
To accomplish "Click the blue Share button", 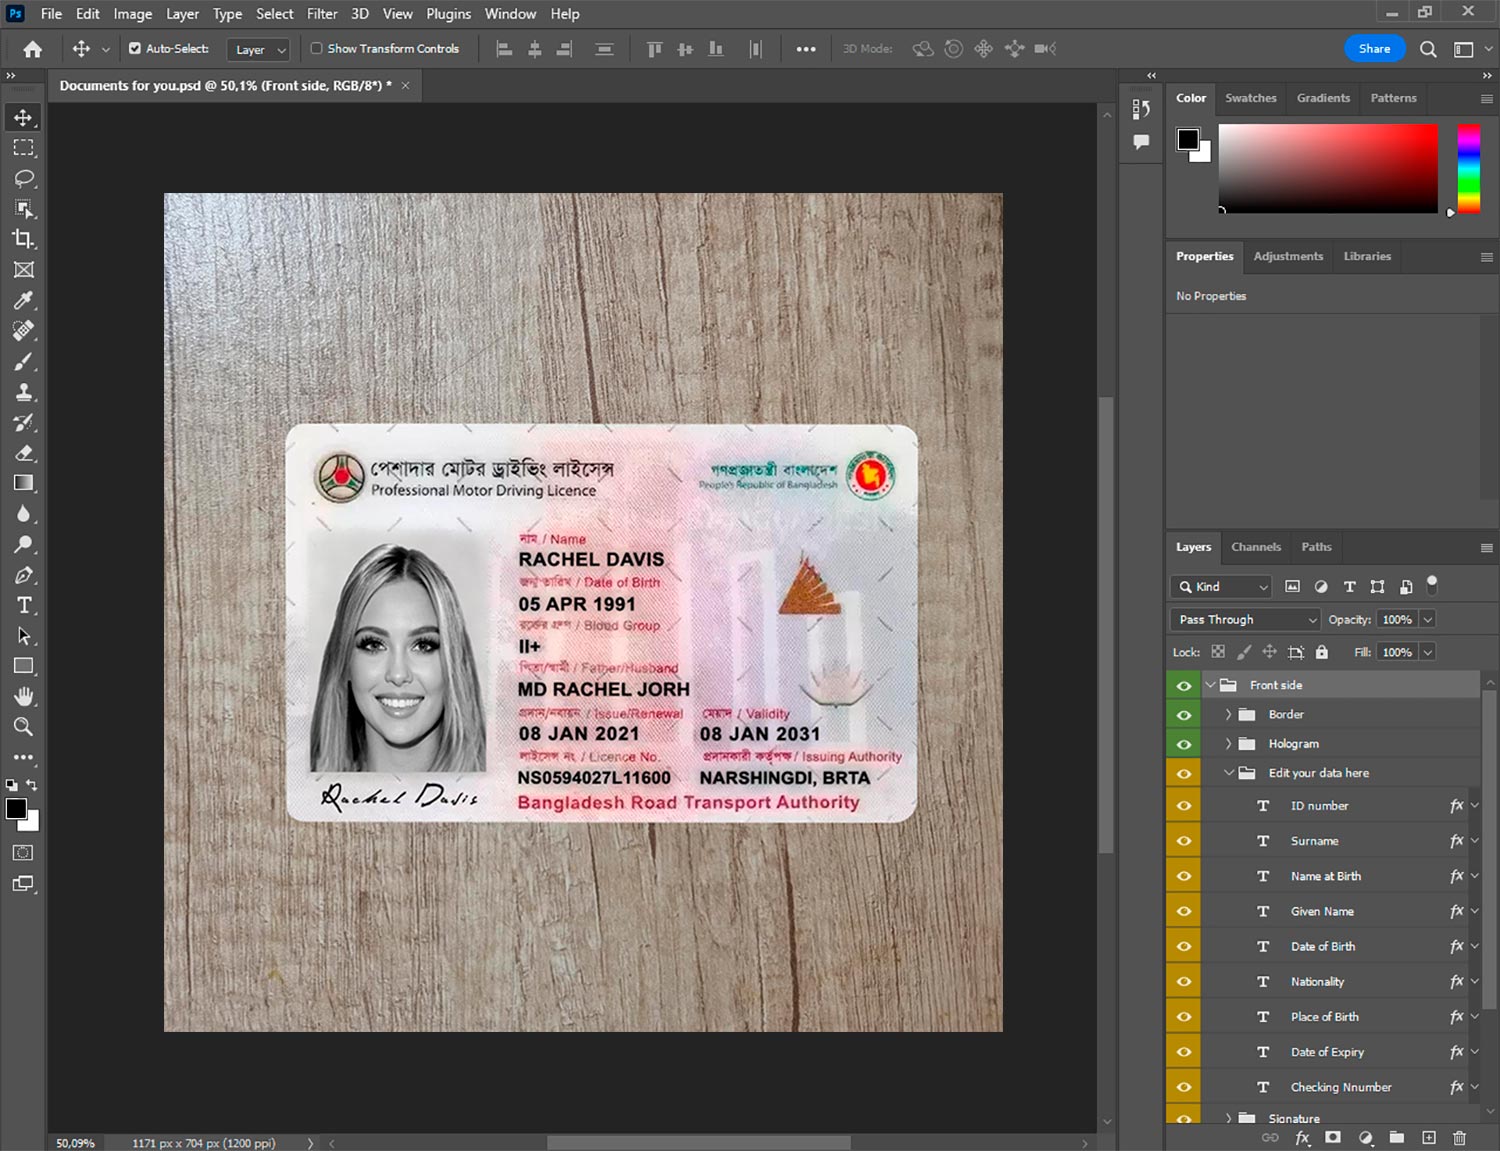I will (x=1374, y=49).
